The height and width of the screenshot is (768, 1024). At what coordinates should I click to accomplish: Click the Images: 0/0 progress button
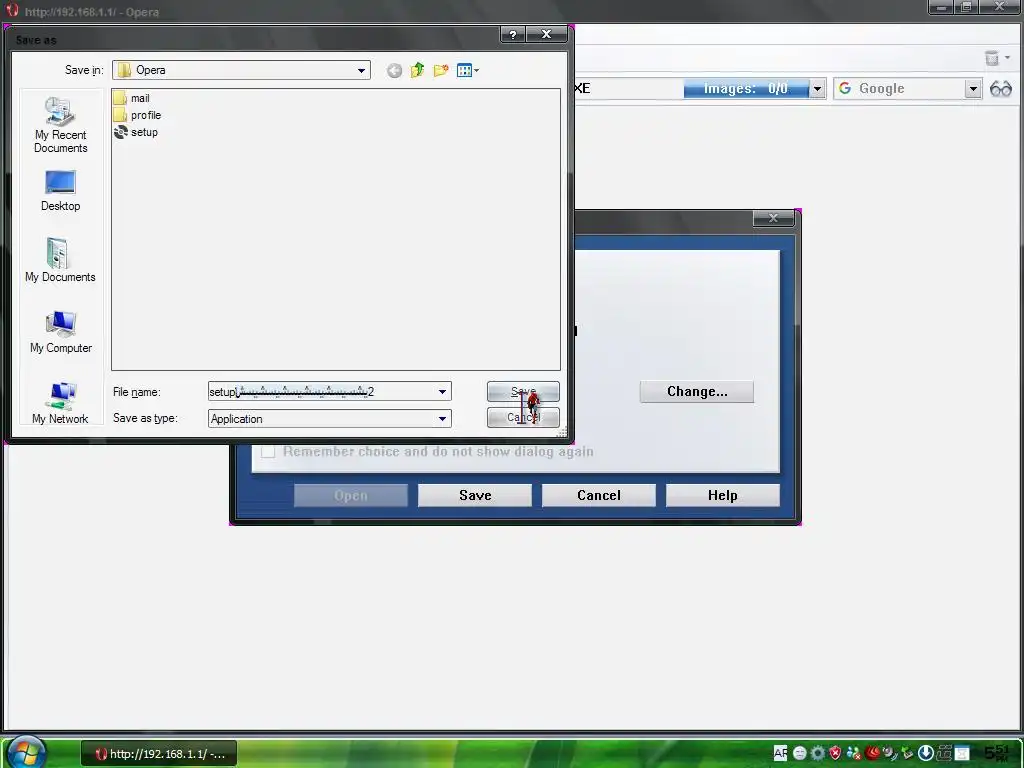pos(746,89)
